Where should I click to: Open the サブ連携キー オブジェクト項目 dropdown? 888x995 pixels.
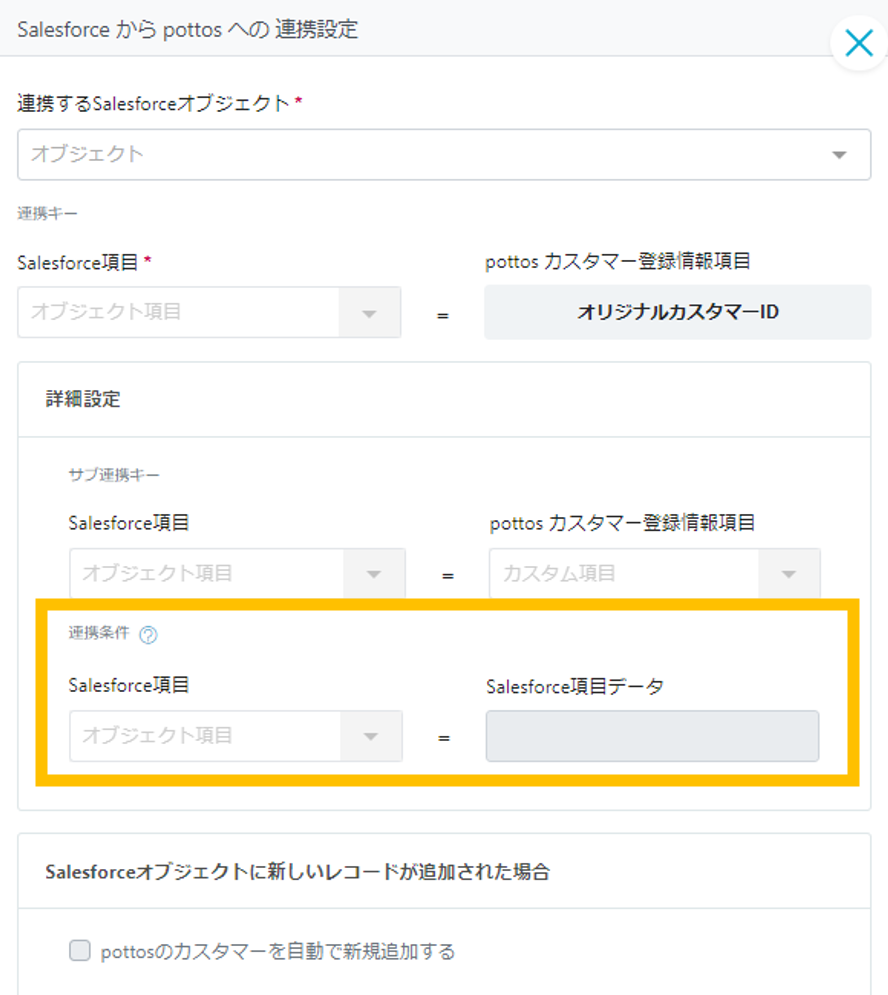[237, 574]
